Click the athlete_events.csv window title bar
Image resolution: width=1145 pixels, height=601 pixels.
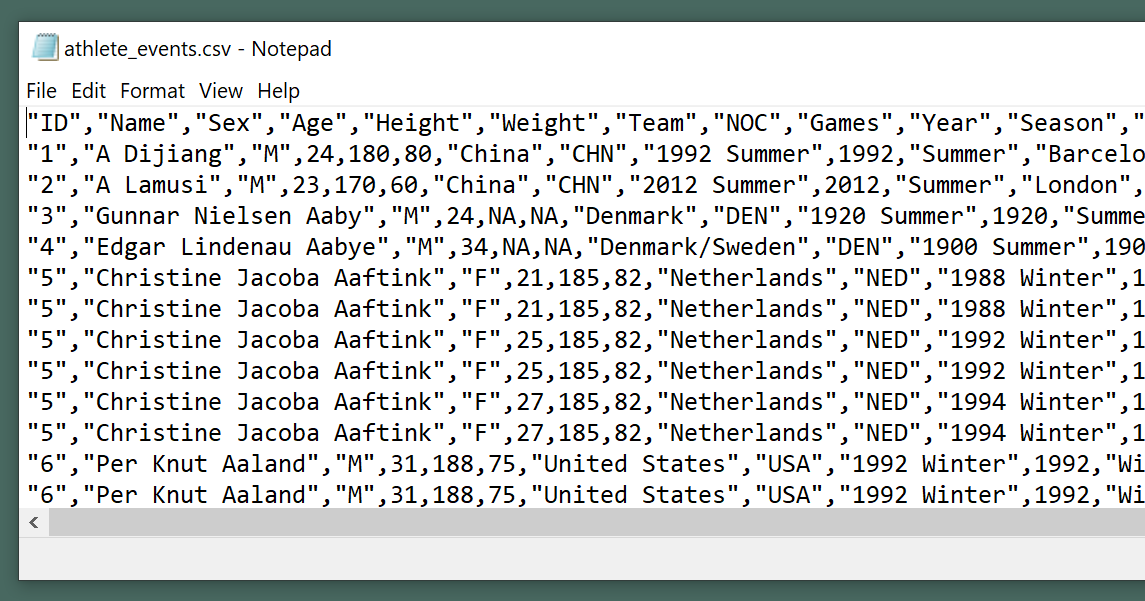pos(600,48)
